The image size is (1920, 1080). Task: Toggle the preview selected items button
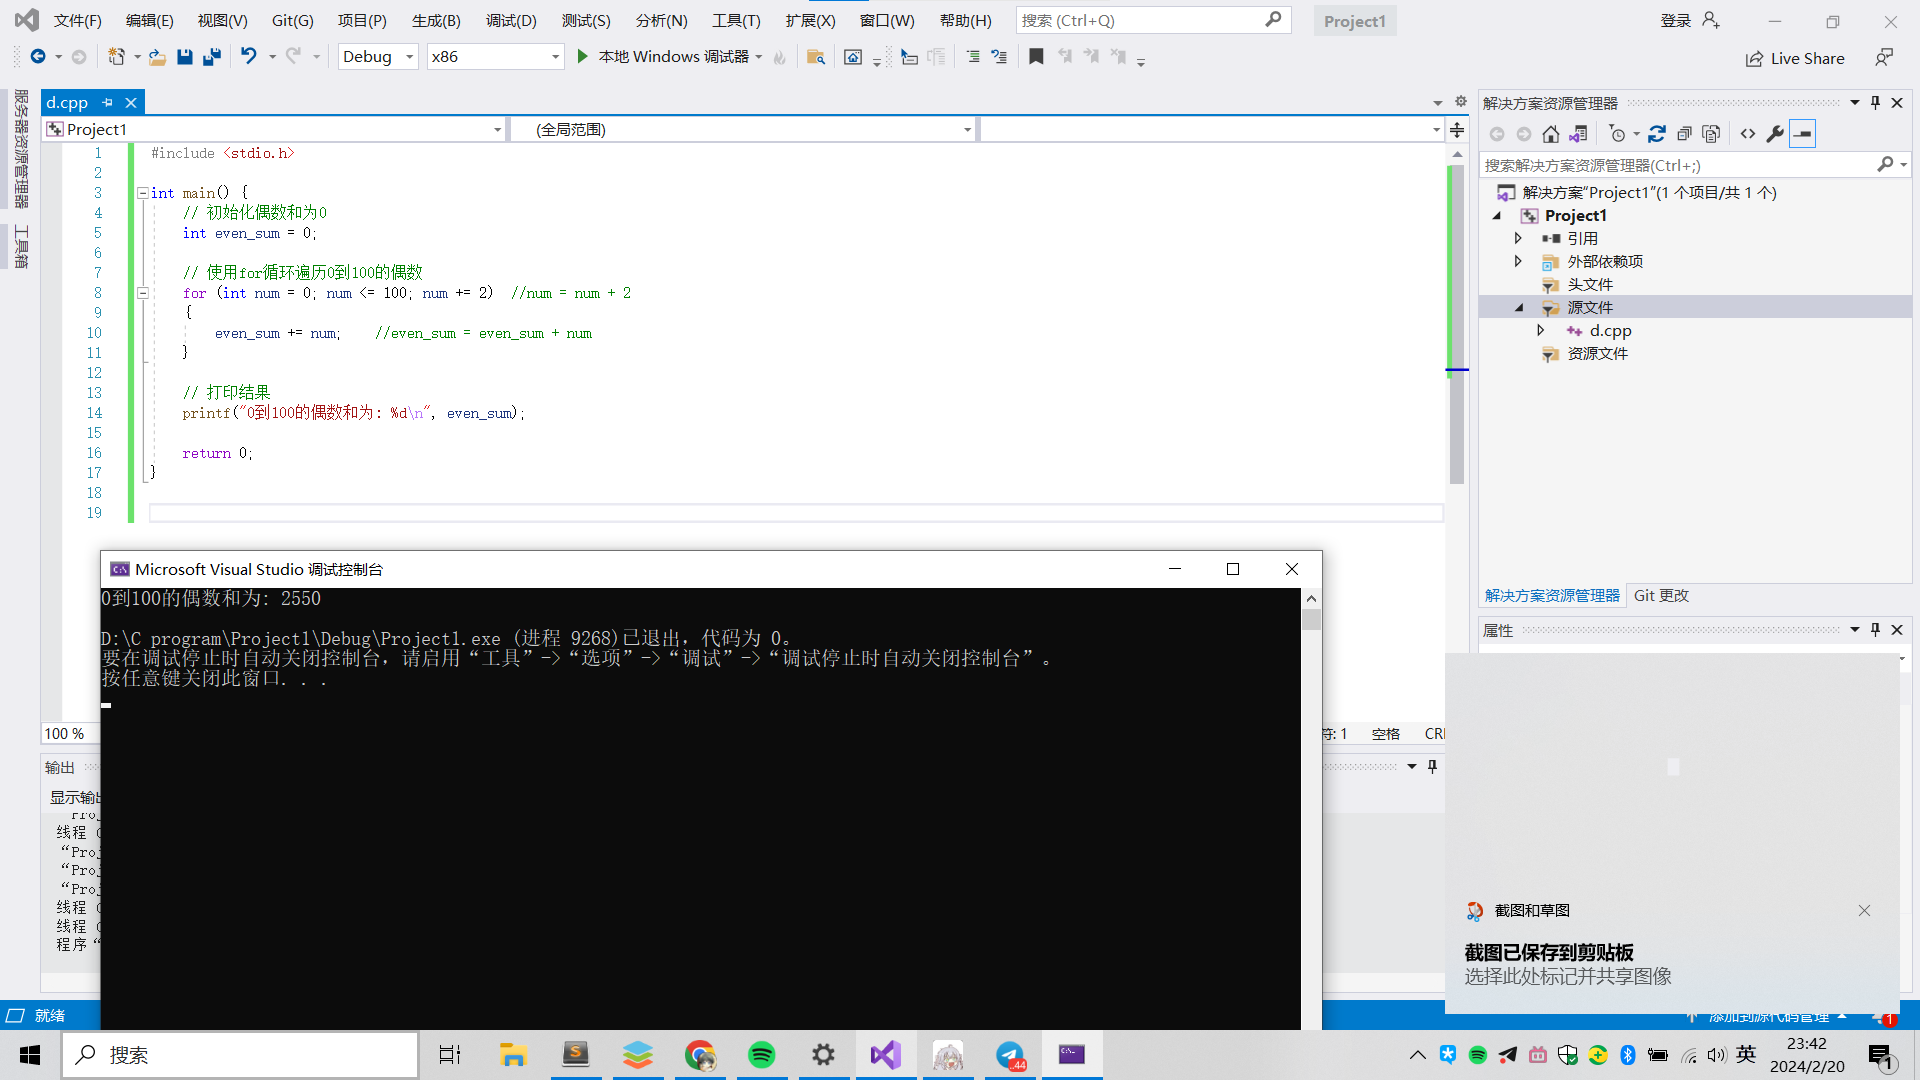tap(1802, 134)
